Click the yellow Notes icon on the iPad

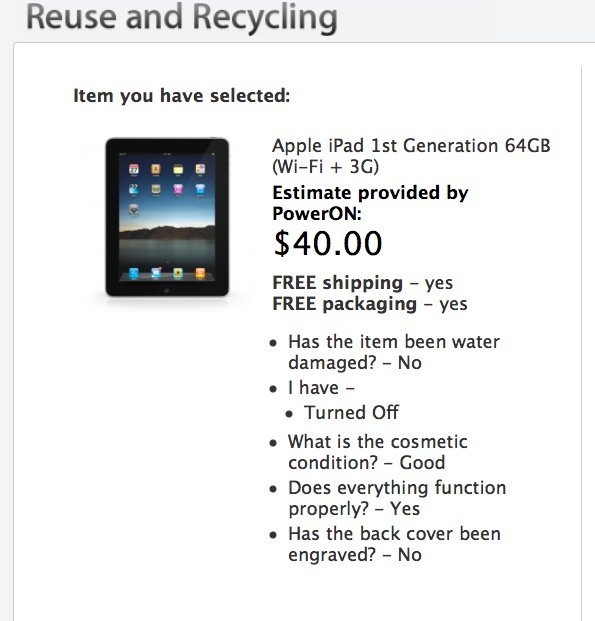pos(178,170)
